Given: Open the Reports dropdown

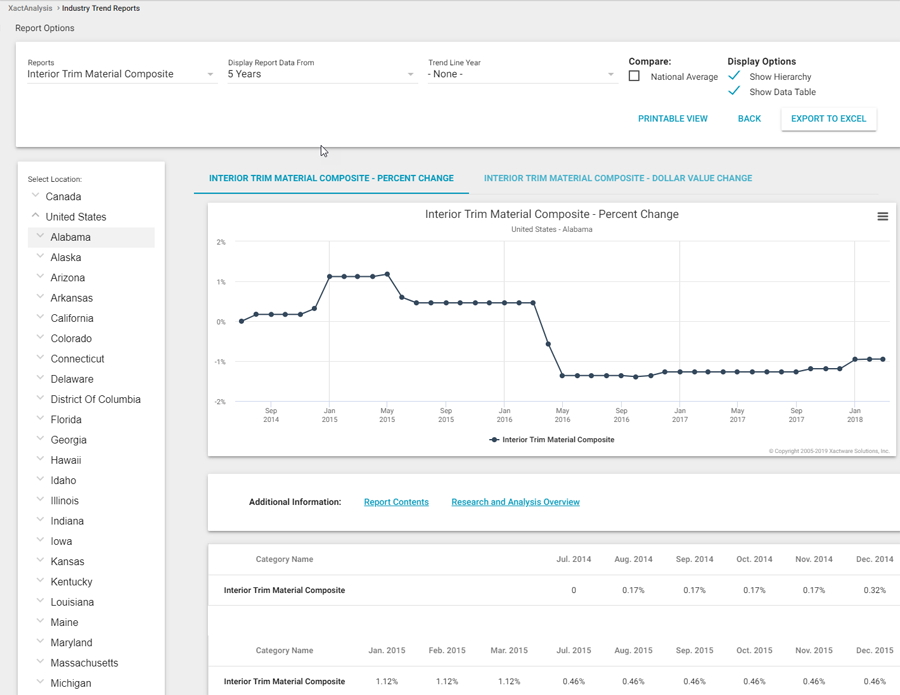Looking at the screenshot, I should pos(120,74).
